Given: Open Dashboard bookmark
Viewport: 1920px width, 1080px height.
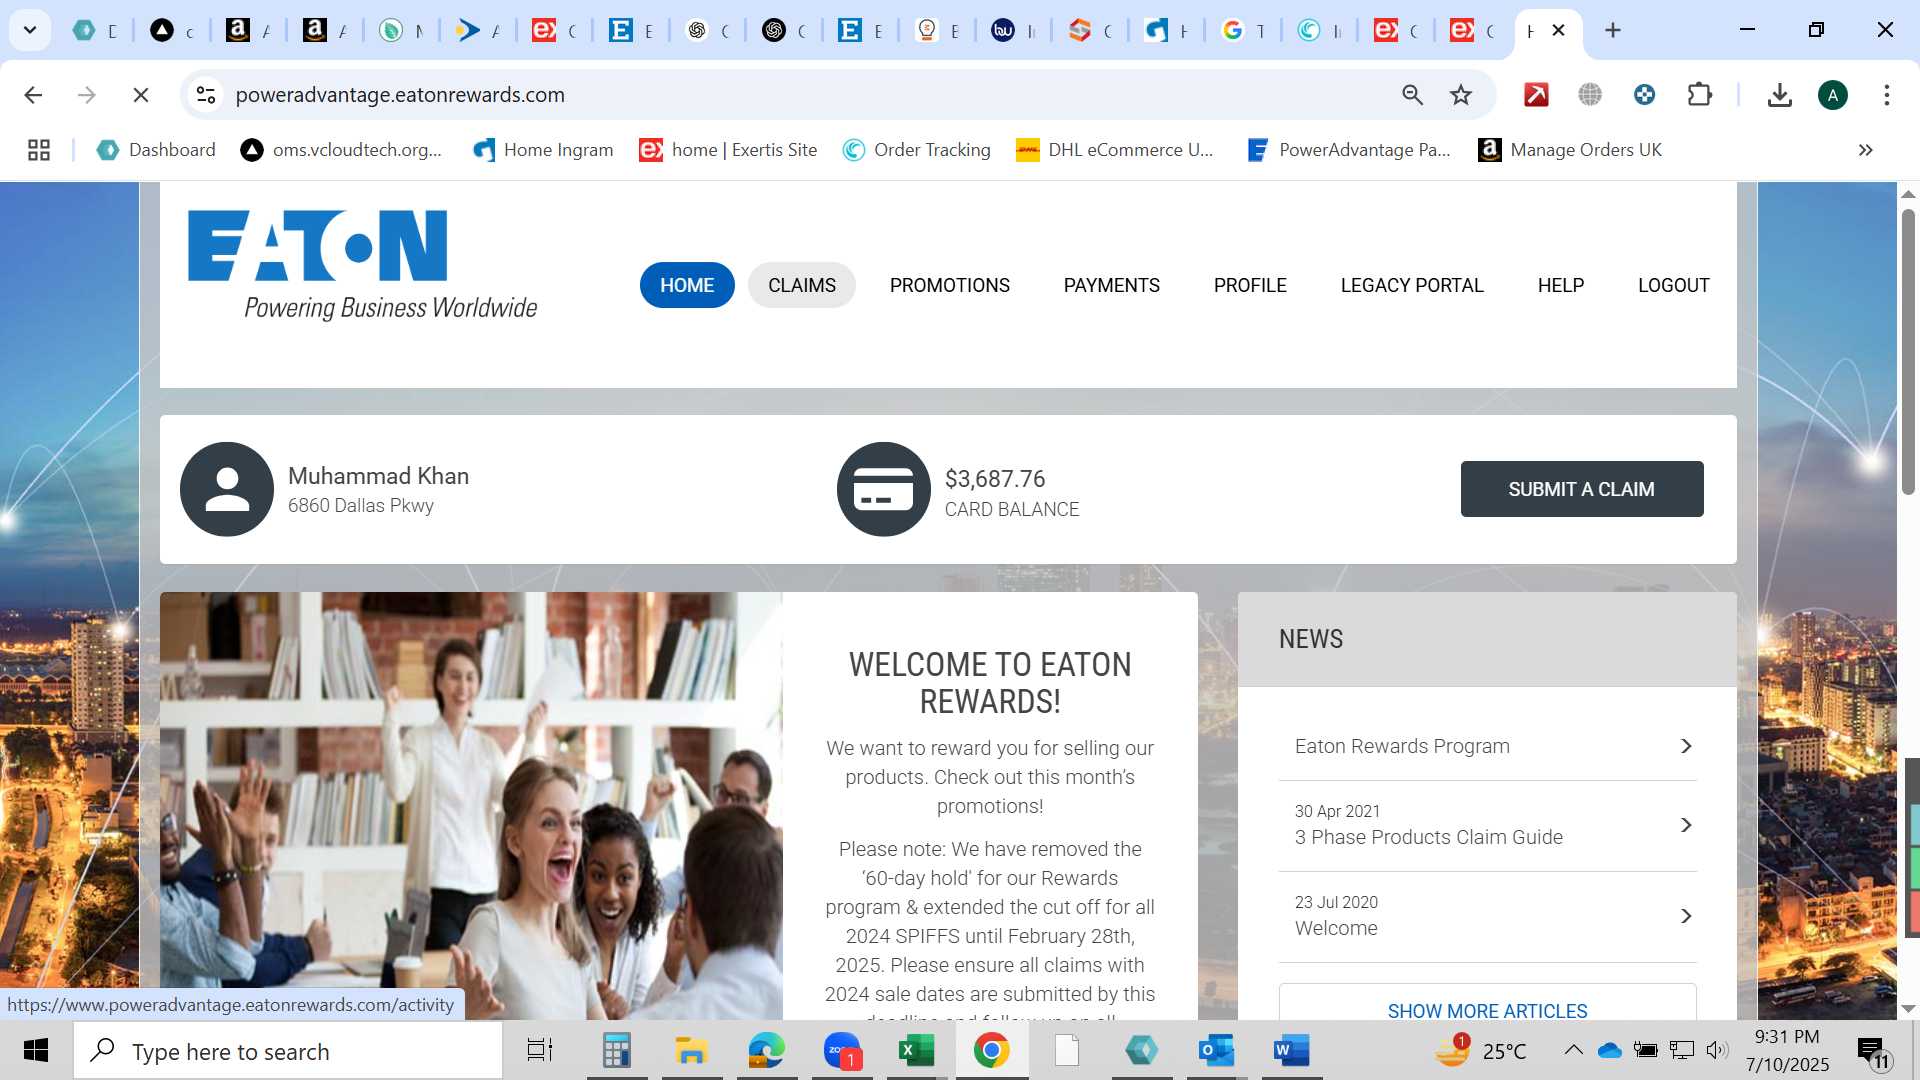Looking at the screenshot, I should 156,150.
